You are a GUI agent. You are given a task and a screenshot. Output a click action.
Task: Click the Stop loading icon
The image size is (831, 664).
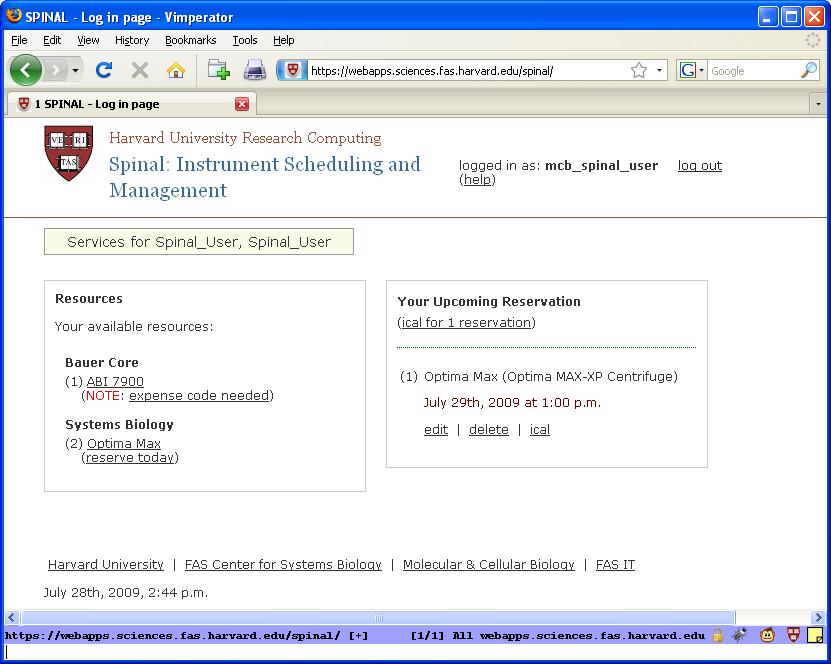[x=137, y=70]
